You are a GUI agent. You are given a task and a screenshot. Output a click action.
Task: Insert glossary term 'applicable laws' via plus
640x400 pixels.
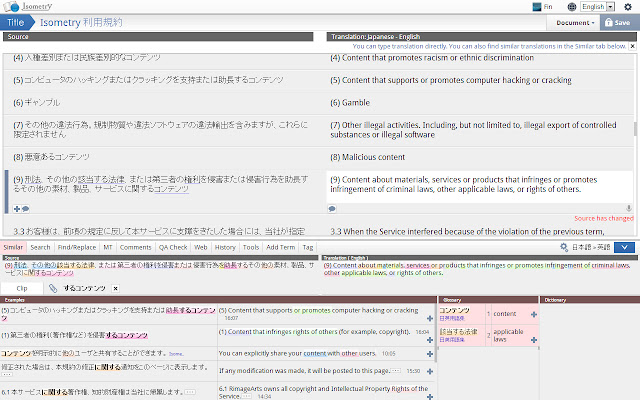534,340
